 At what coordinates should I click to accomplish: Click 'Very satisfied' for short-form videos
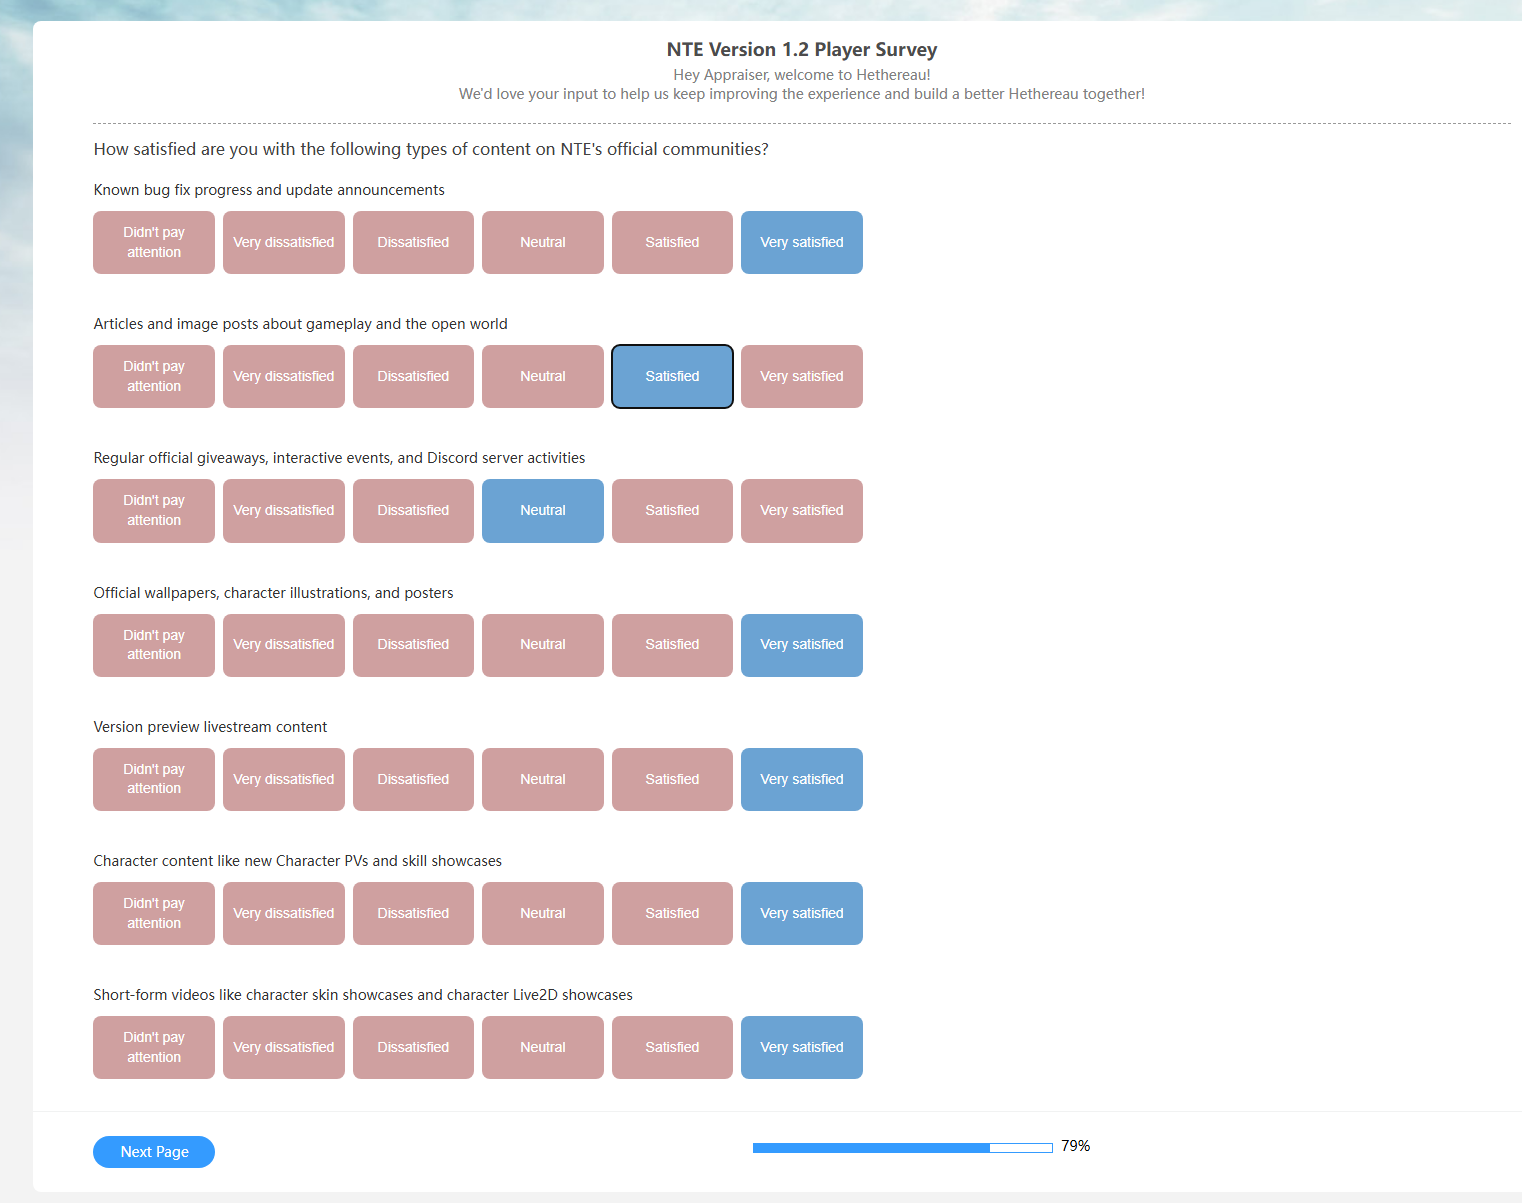[802, 1047]
